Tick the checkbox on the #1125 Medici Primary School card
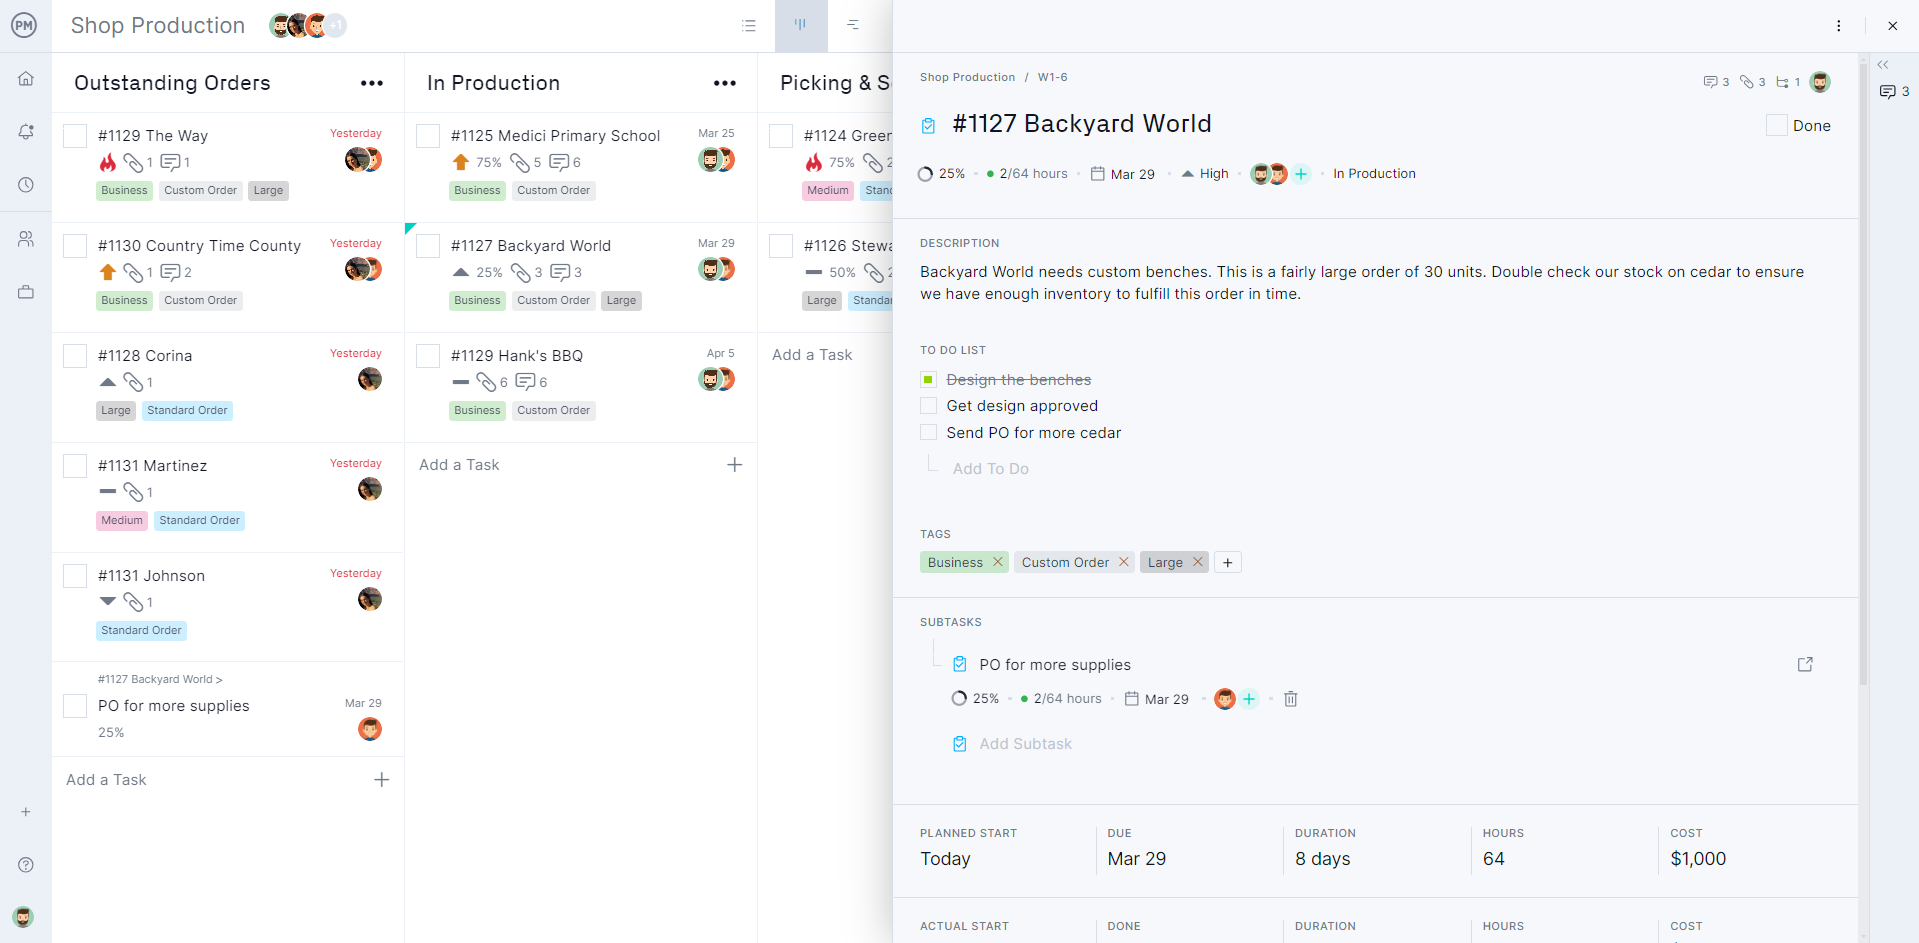Screen dimensions: 1919x943 click(428, 136)
